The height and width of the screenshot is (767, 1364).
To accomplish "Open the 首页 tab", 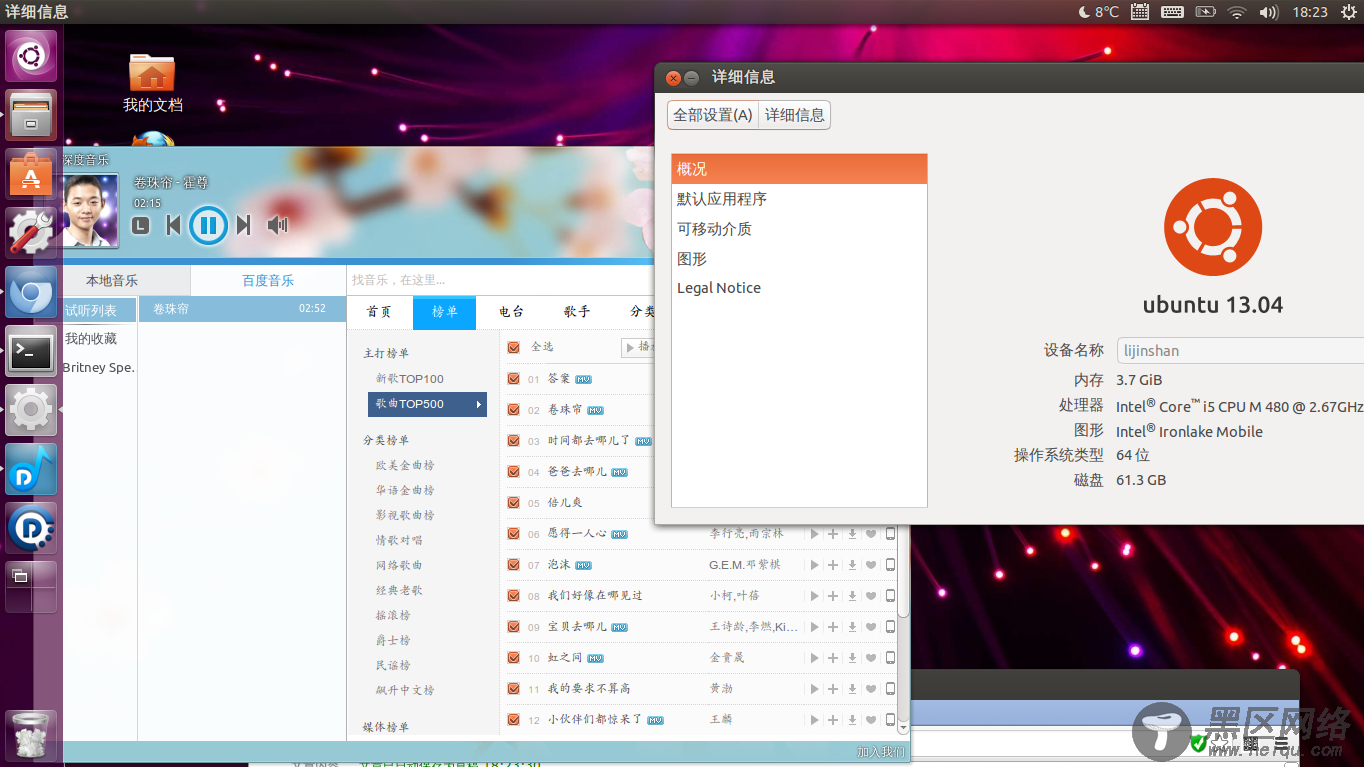I will pos(379,312).
